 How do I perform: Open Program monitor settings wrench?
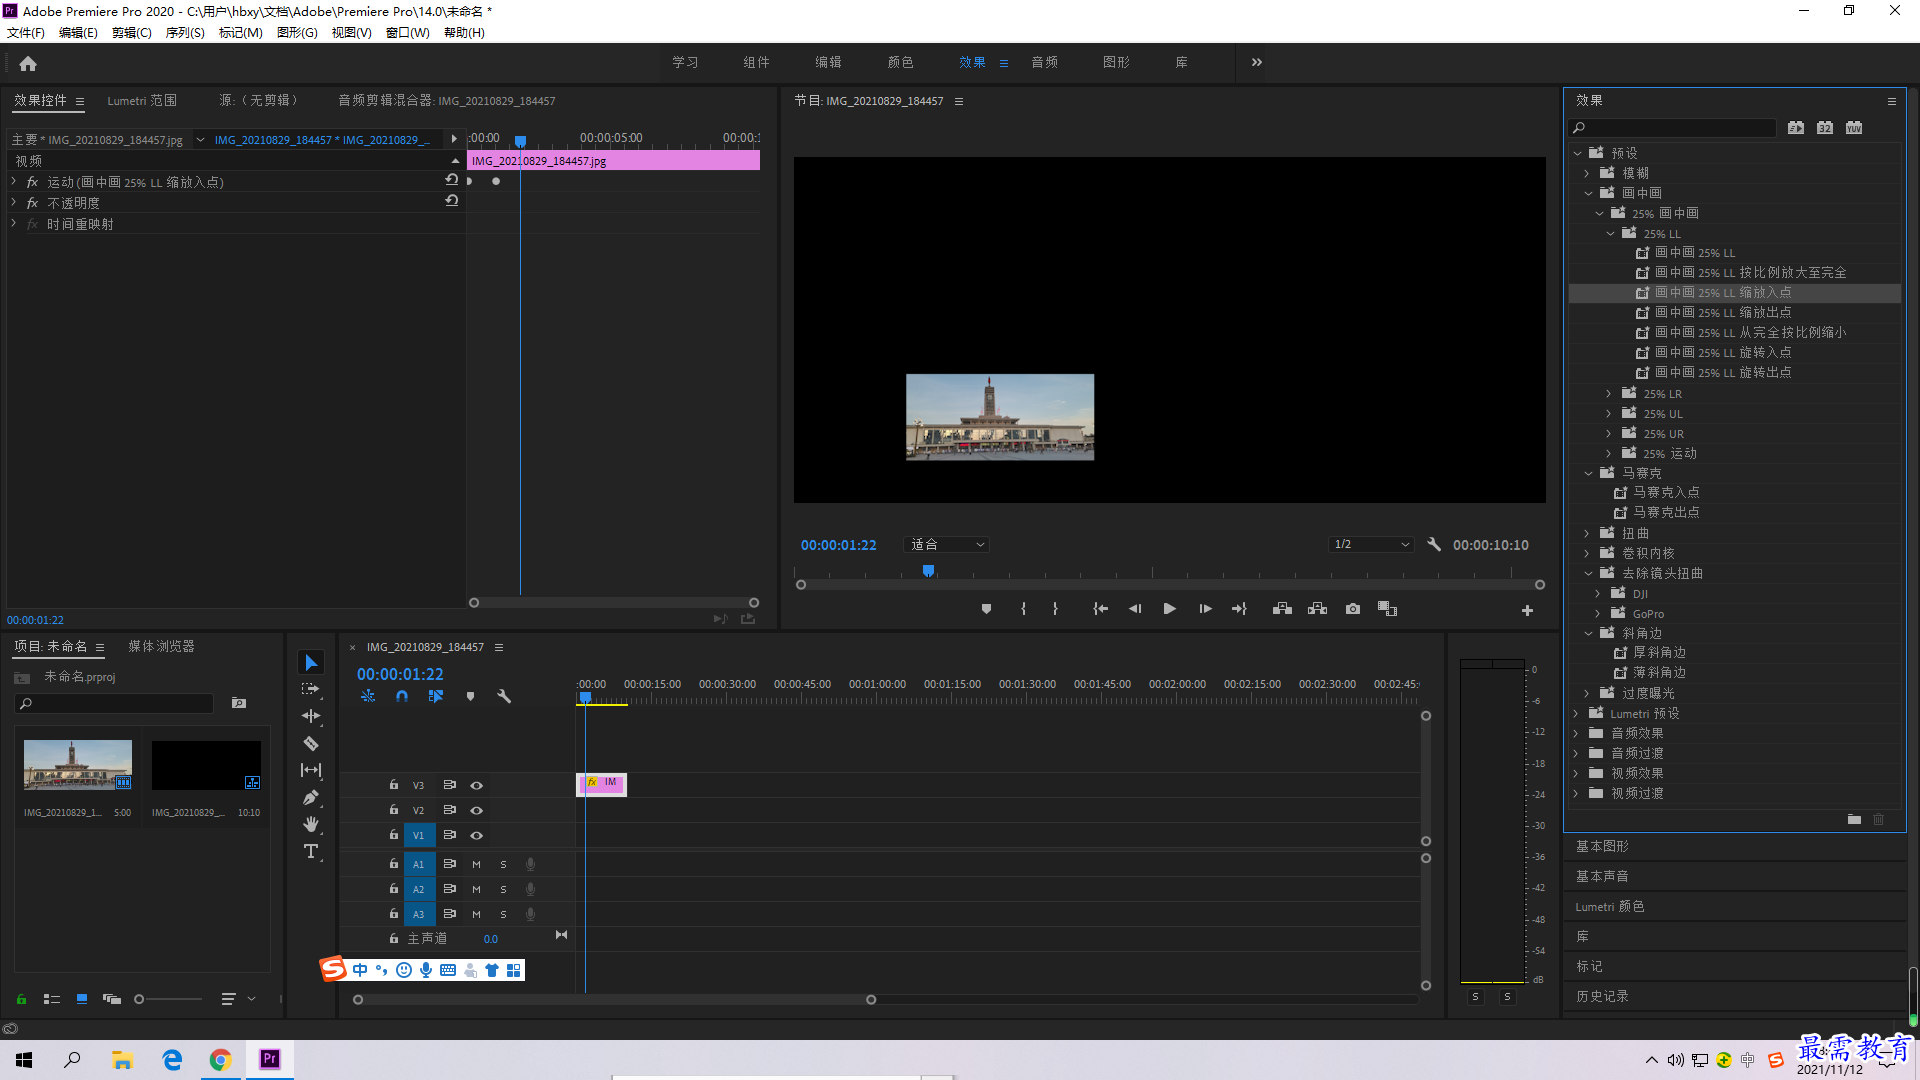click(1434, 544)
